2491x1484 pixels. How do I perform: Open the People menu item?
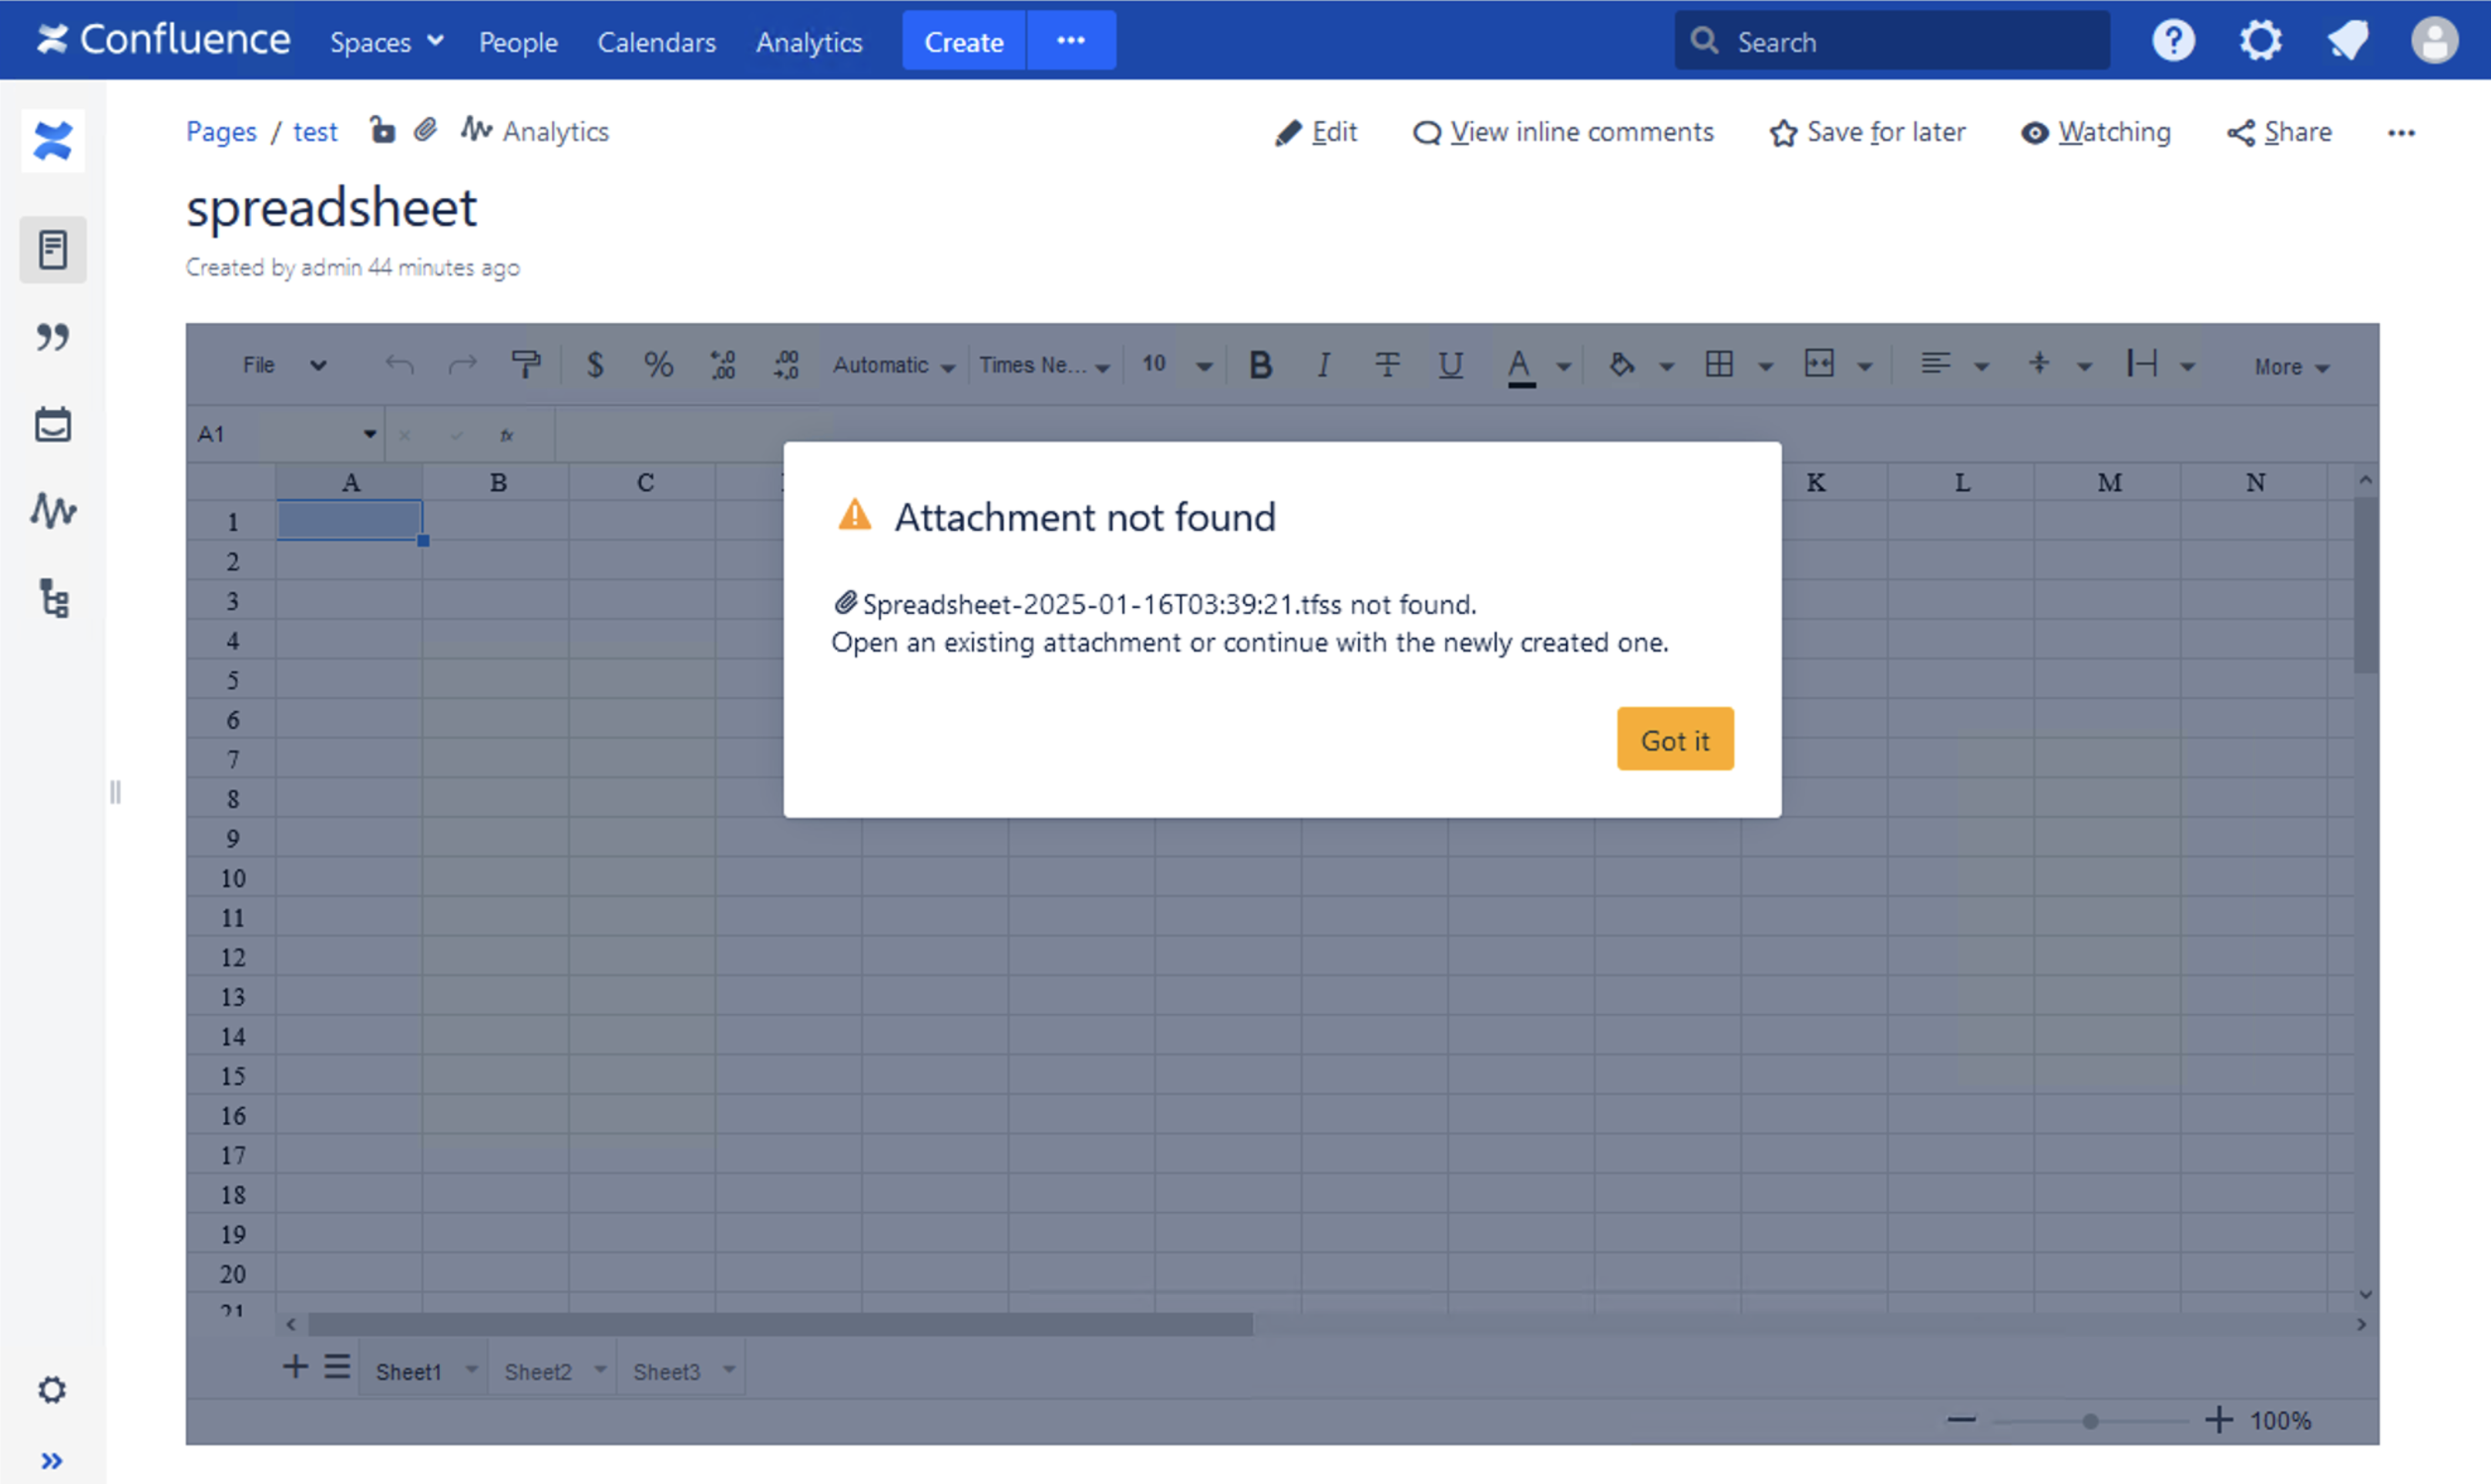click(x=518, y=42)
